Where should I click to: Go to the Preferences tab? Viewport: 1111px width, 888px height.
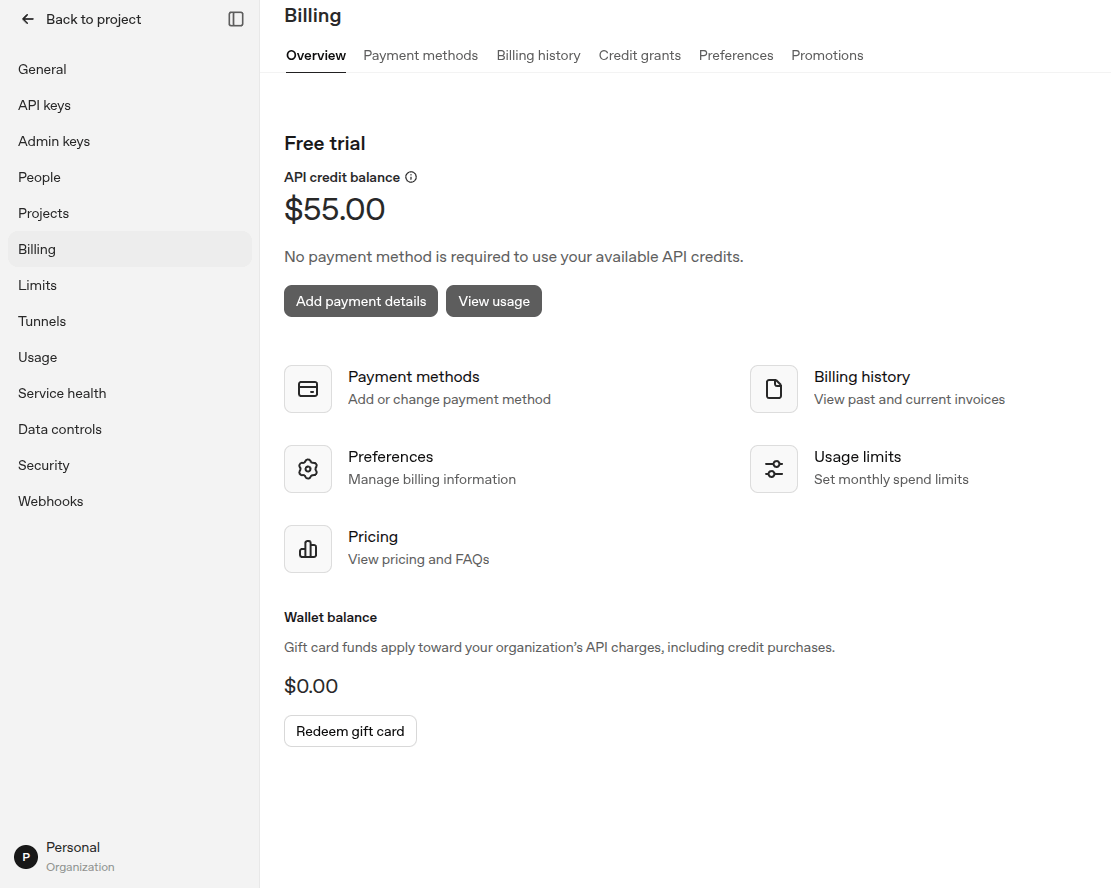[736, 55]
